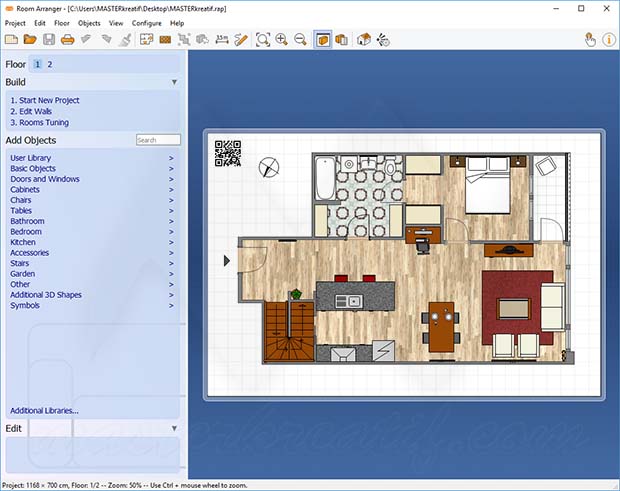Screen dimensions: 620x491
Task: Click the Add Objects search field
Action: [x=158, y=140]
